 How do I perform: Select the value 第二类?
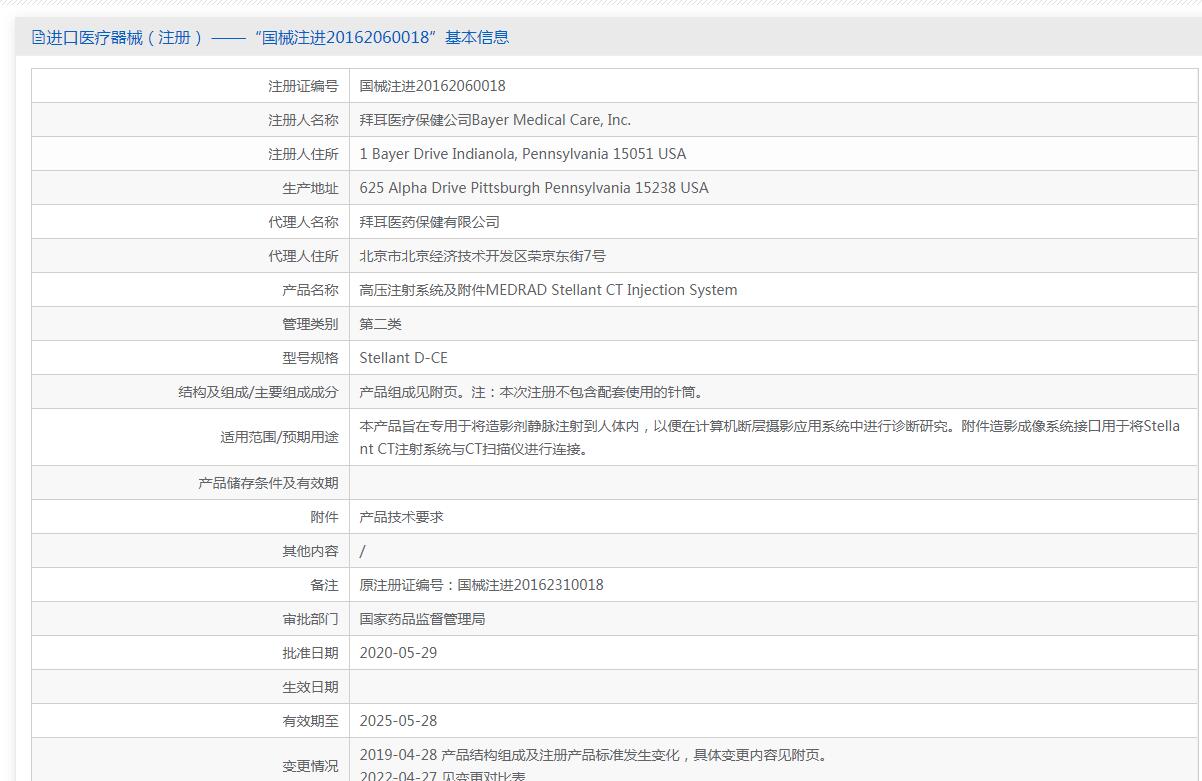381,324
